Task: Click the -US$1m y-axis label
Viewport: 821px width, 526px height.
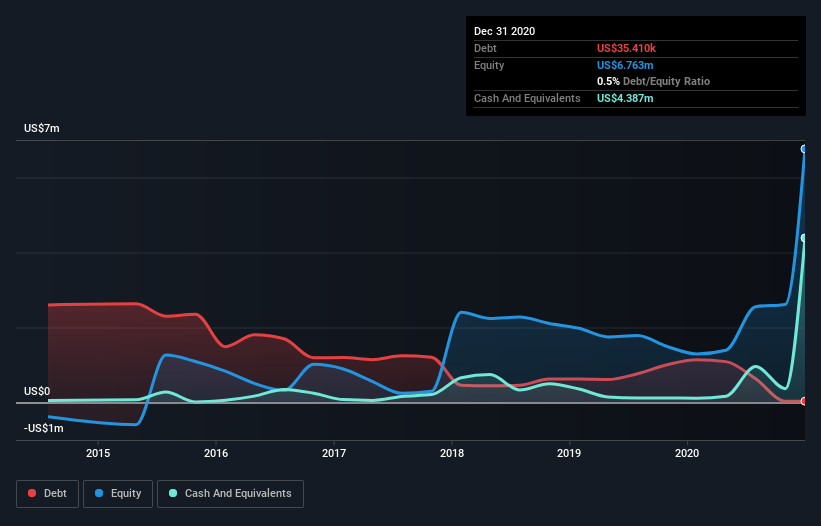Action: point(44,429)
